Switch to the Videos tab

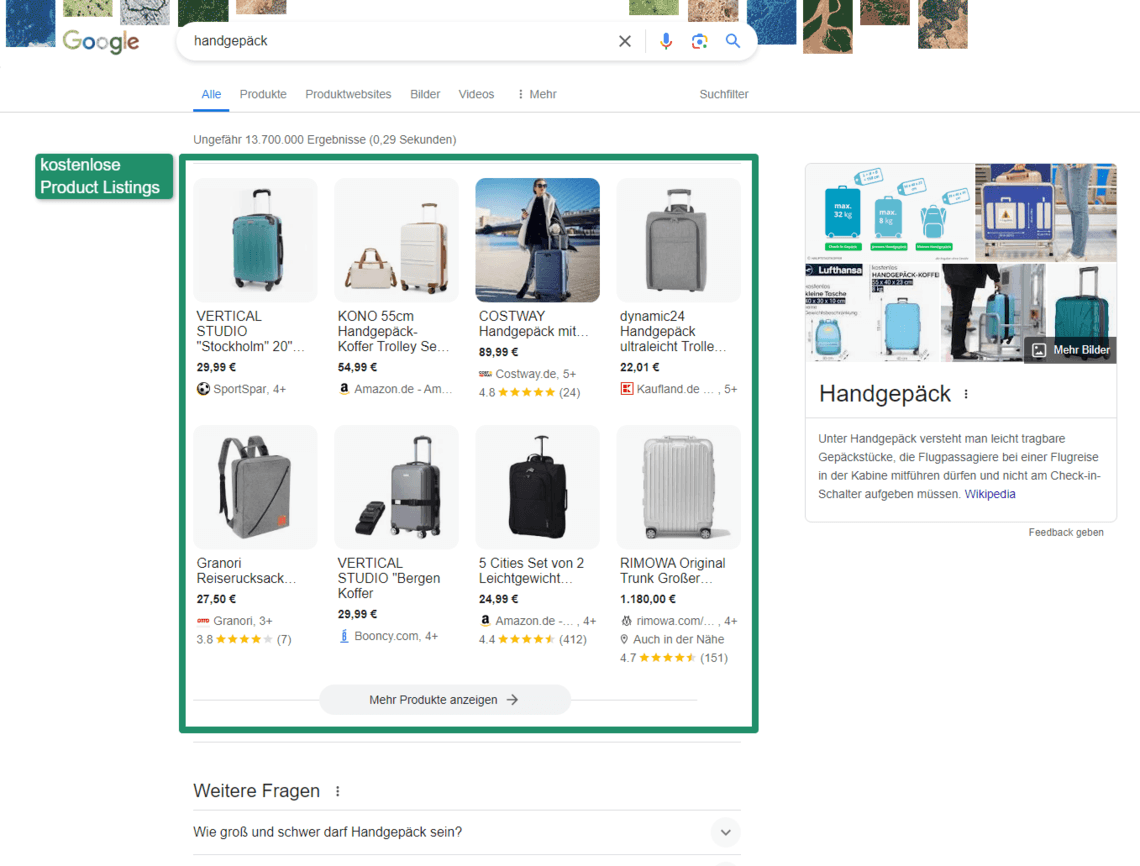coord(476,95)
